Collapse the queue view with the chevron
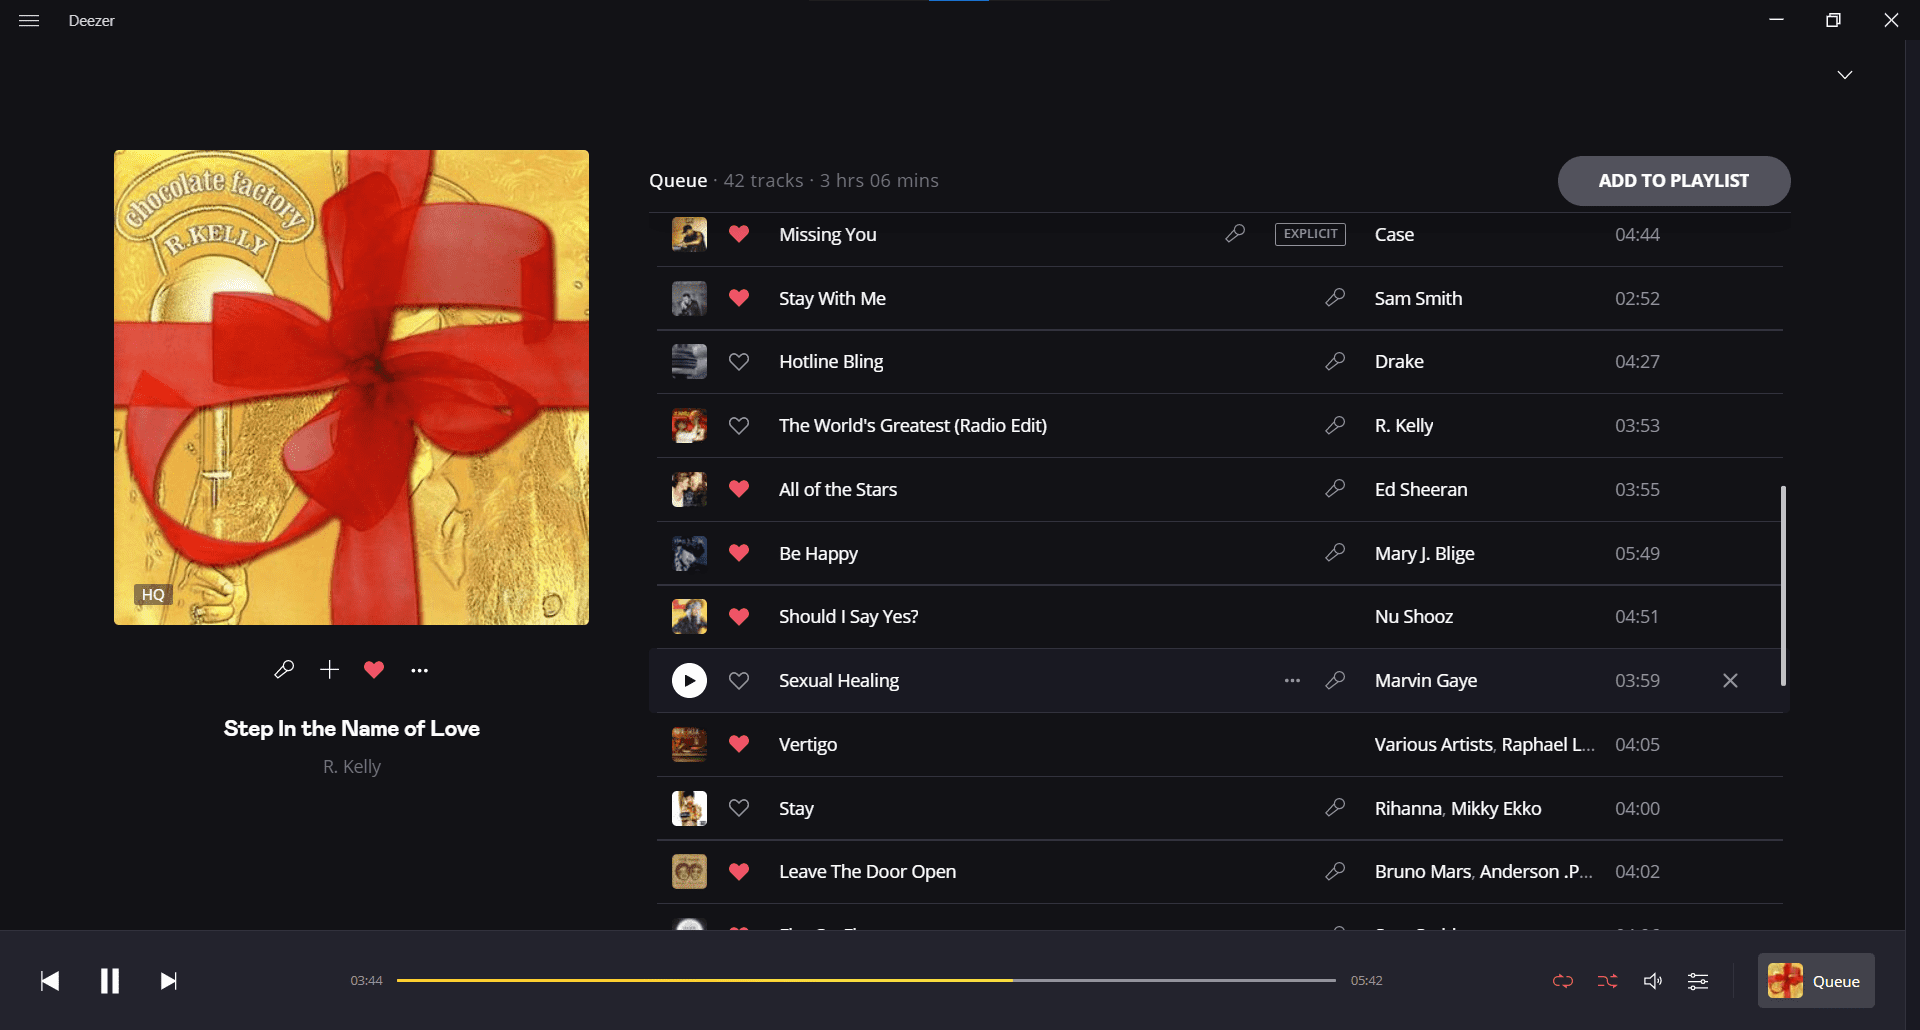Viewport: 1920px width, 1030px height. click(1845, 75)
